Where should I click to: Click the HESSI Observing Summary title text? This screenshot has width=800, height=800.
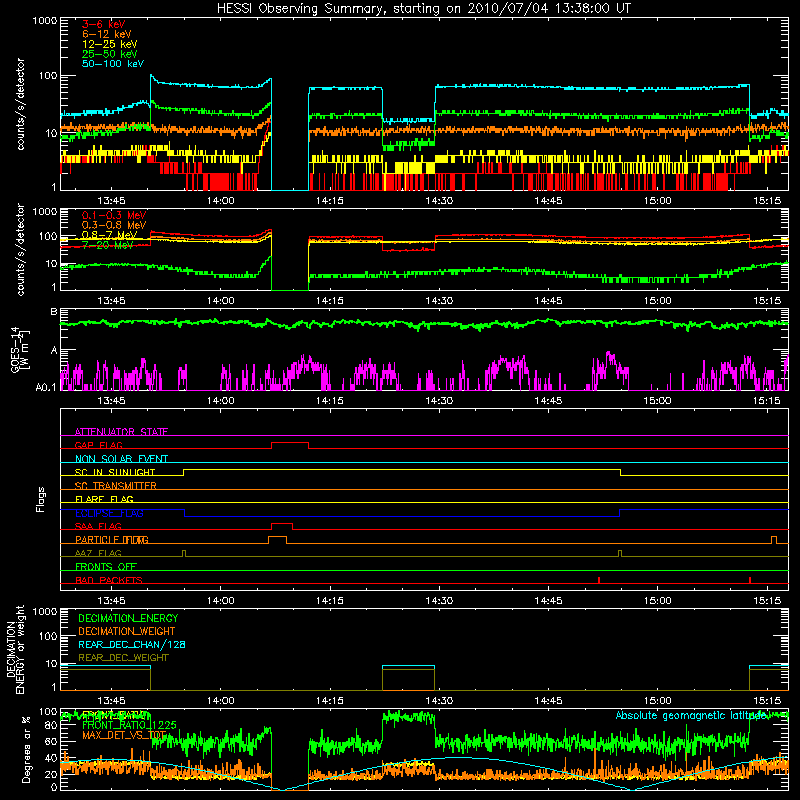click(x=424, y=8)
